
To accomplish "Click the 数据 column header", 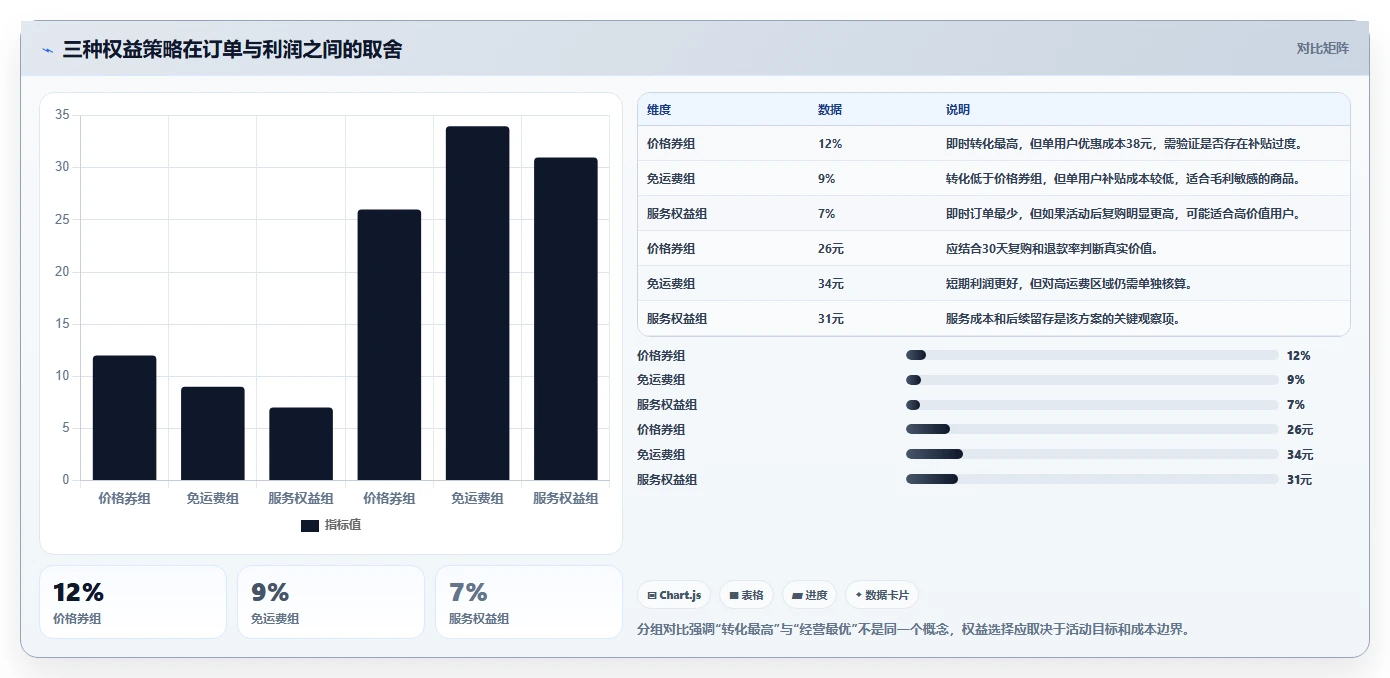I will point(830,110).
